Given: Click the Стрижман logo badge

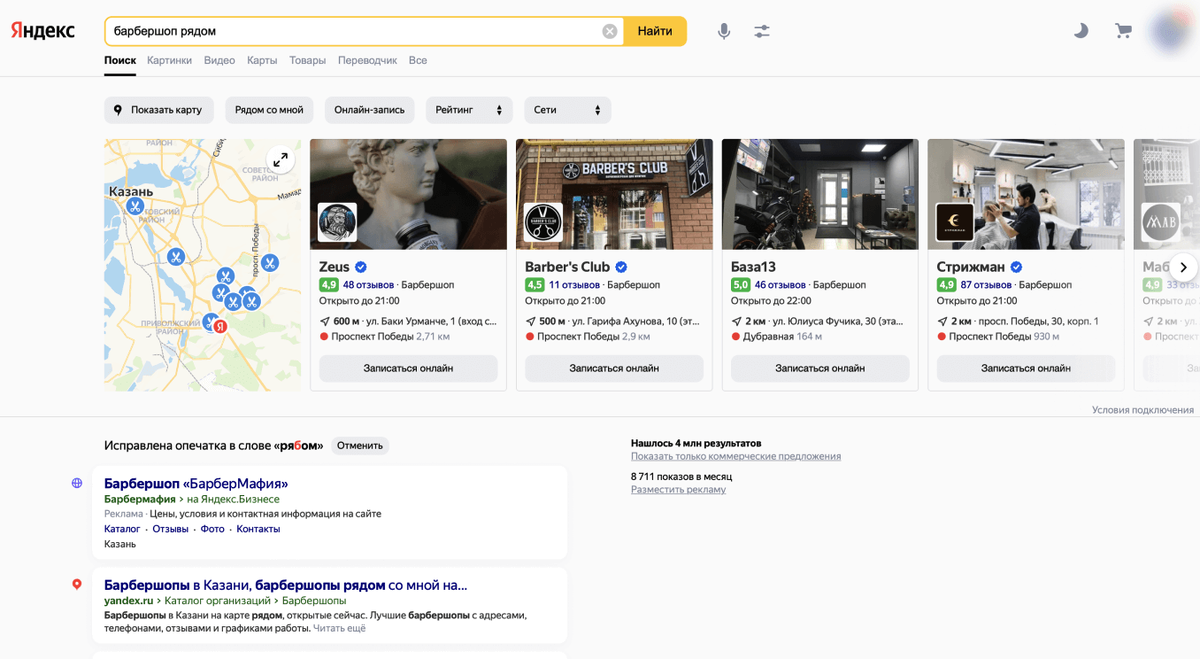Looking at the screenshot, I should (x=955, y=222).
